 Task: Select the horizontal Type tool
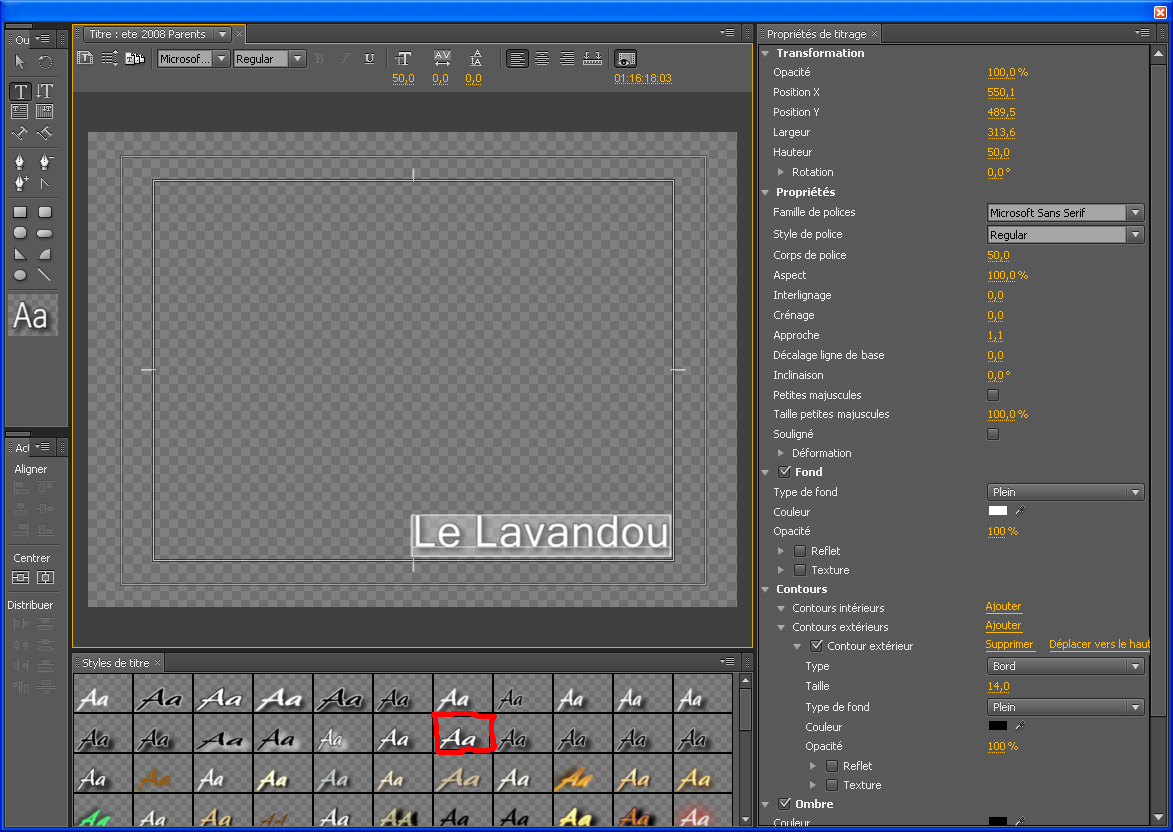coord(20,91)
